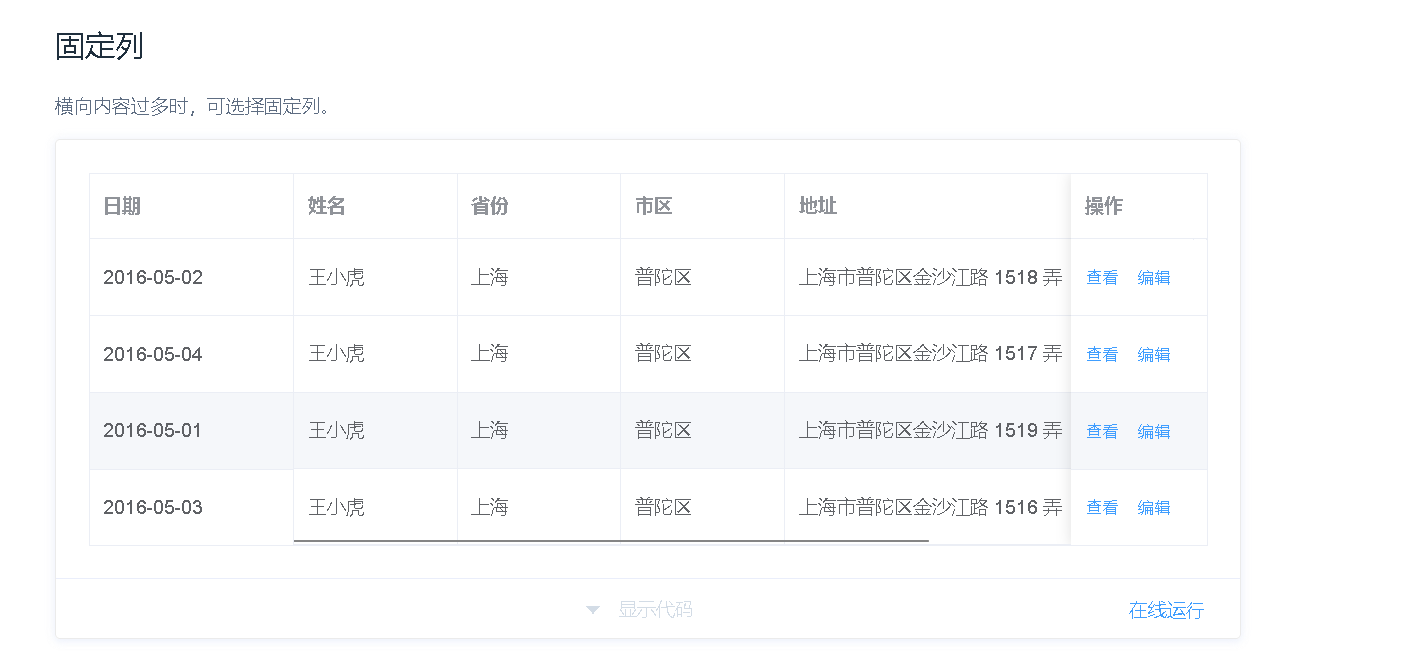Open the 在线运行 link

1166,610
